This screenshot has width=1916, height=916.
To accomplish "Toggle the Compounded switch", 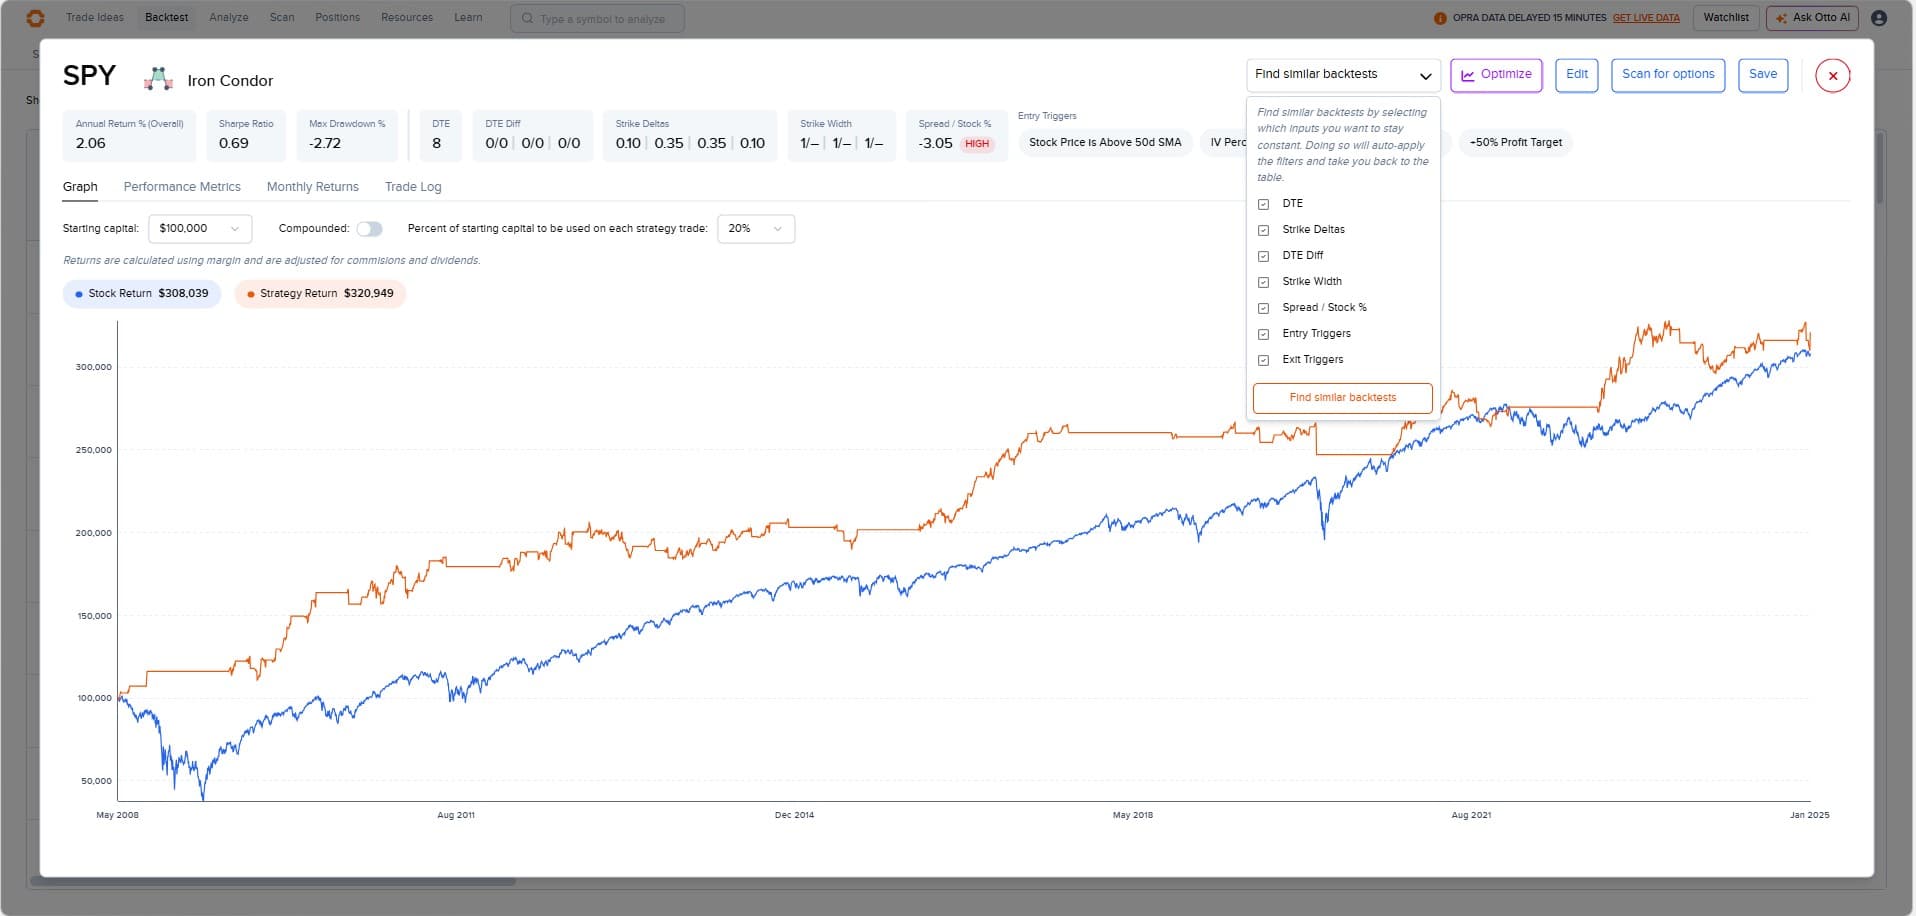I will point(369,229).
